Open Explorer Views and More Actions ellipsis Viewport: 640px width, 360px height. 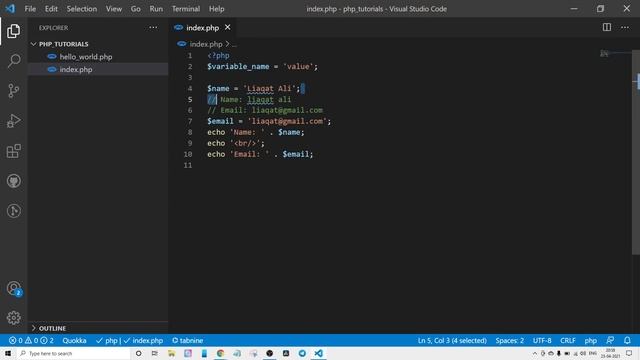coord(153,27)
